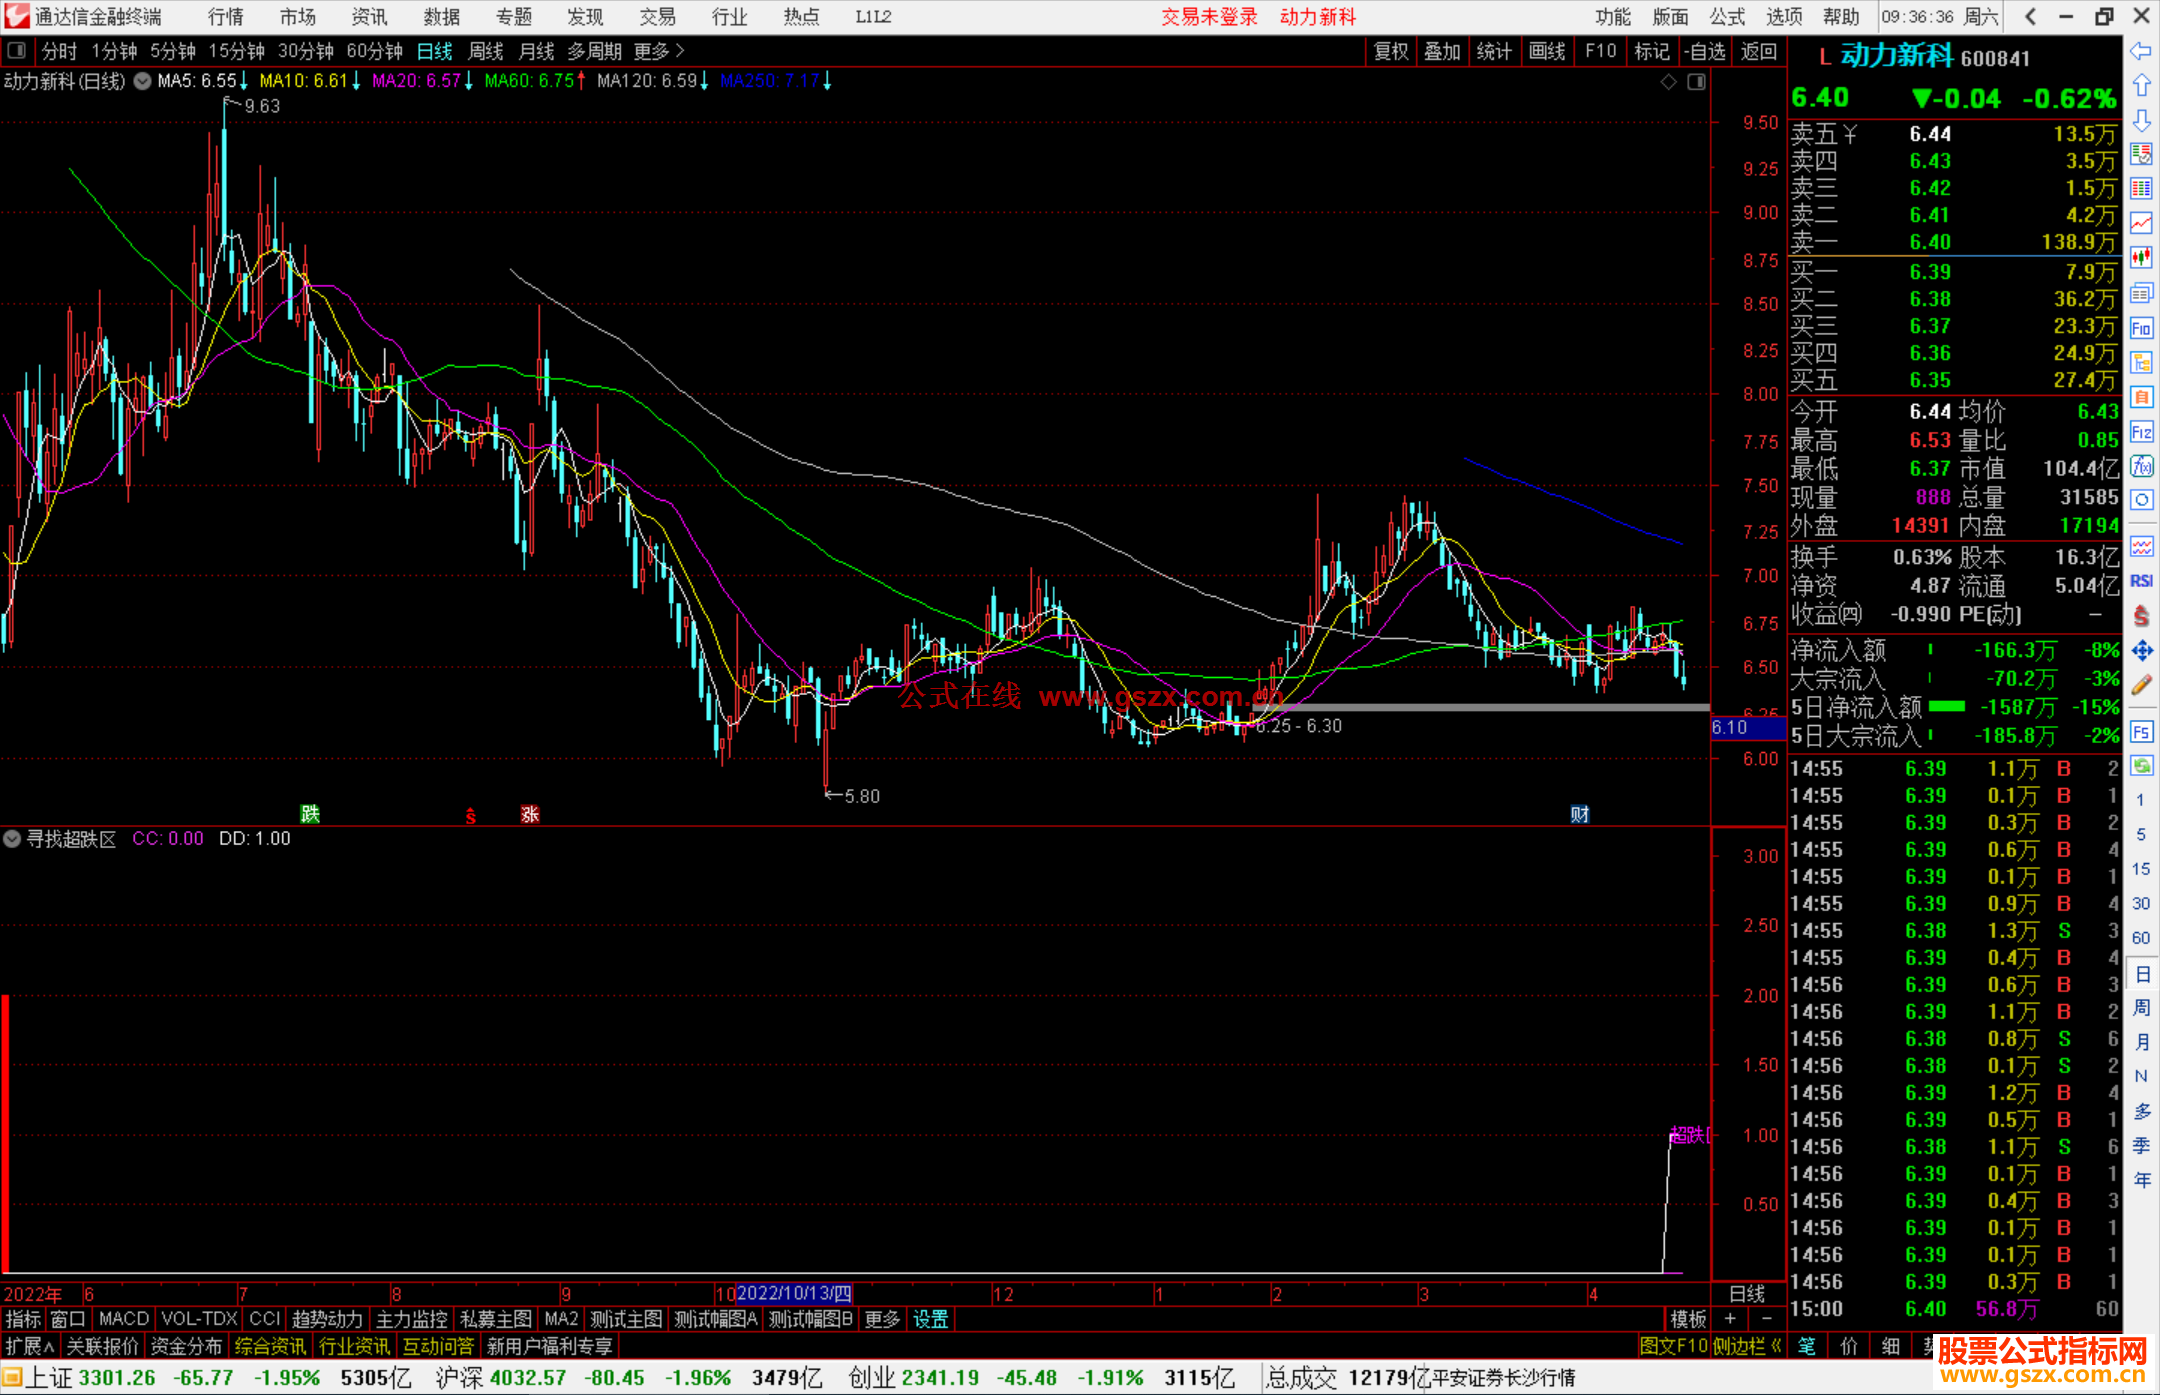Image resolution: width=2160 pixels, height=1395 pixels.
Task: Select the MACD indicator tab
Action: coord(123,1319)
